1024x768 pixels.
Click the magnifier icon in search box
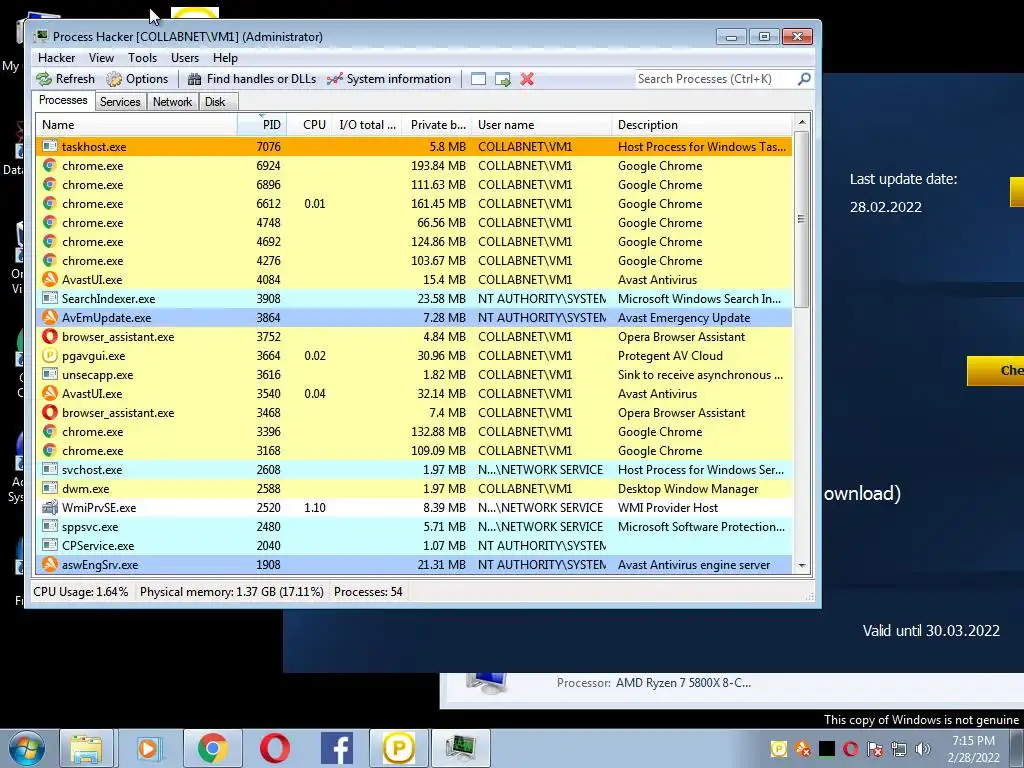(804, 79)
